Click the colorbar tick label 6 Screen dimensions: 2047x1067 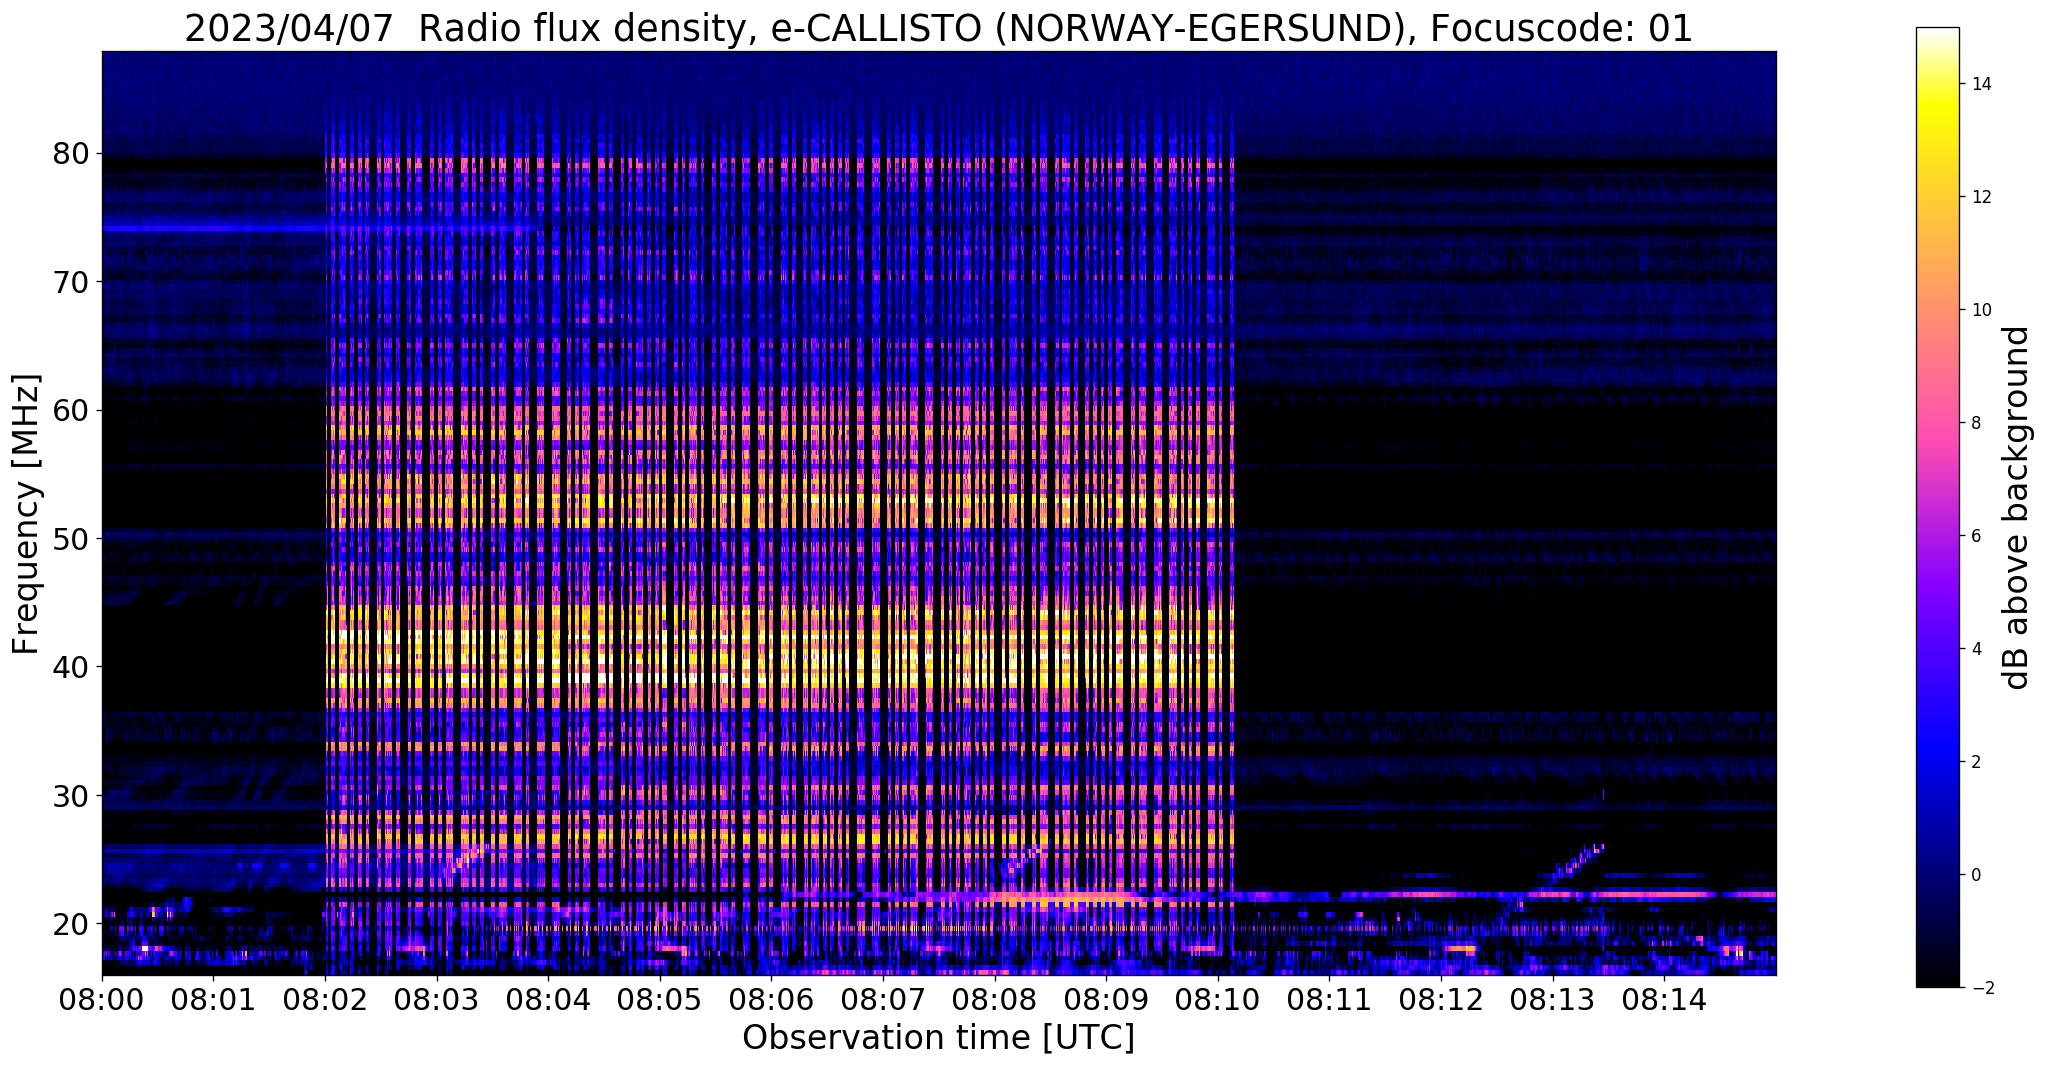(x=1975, y=536)
